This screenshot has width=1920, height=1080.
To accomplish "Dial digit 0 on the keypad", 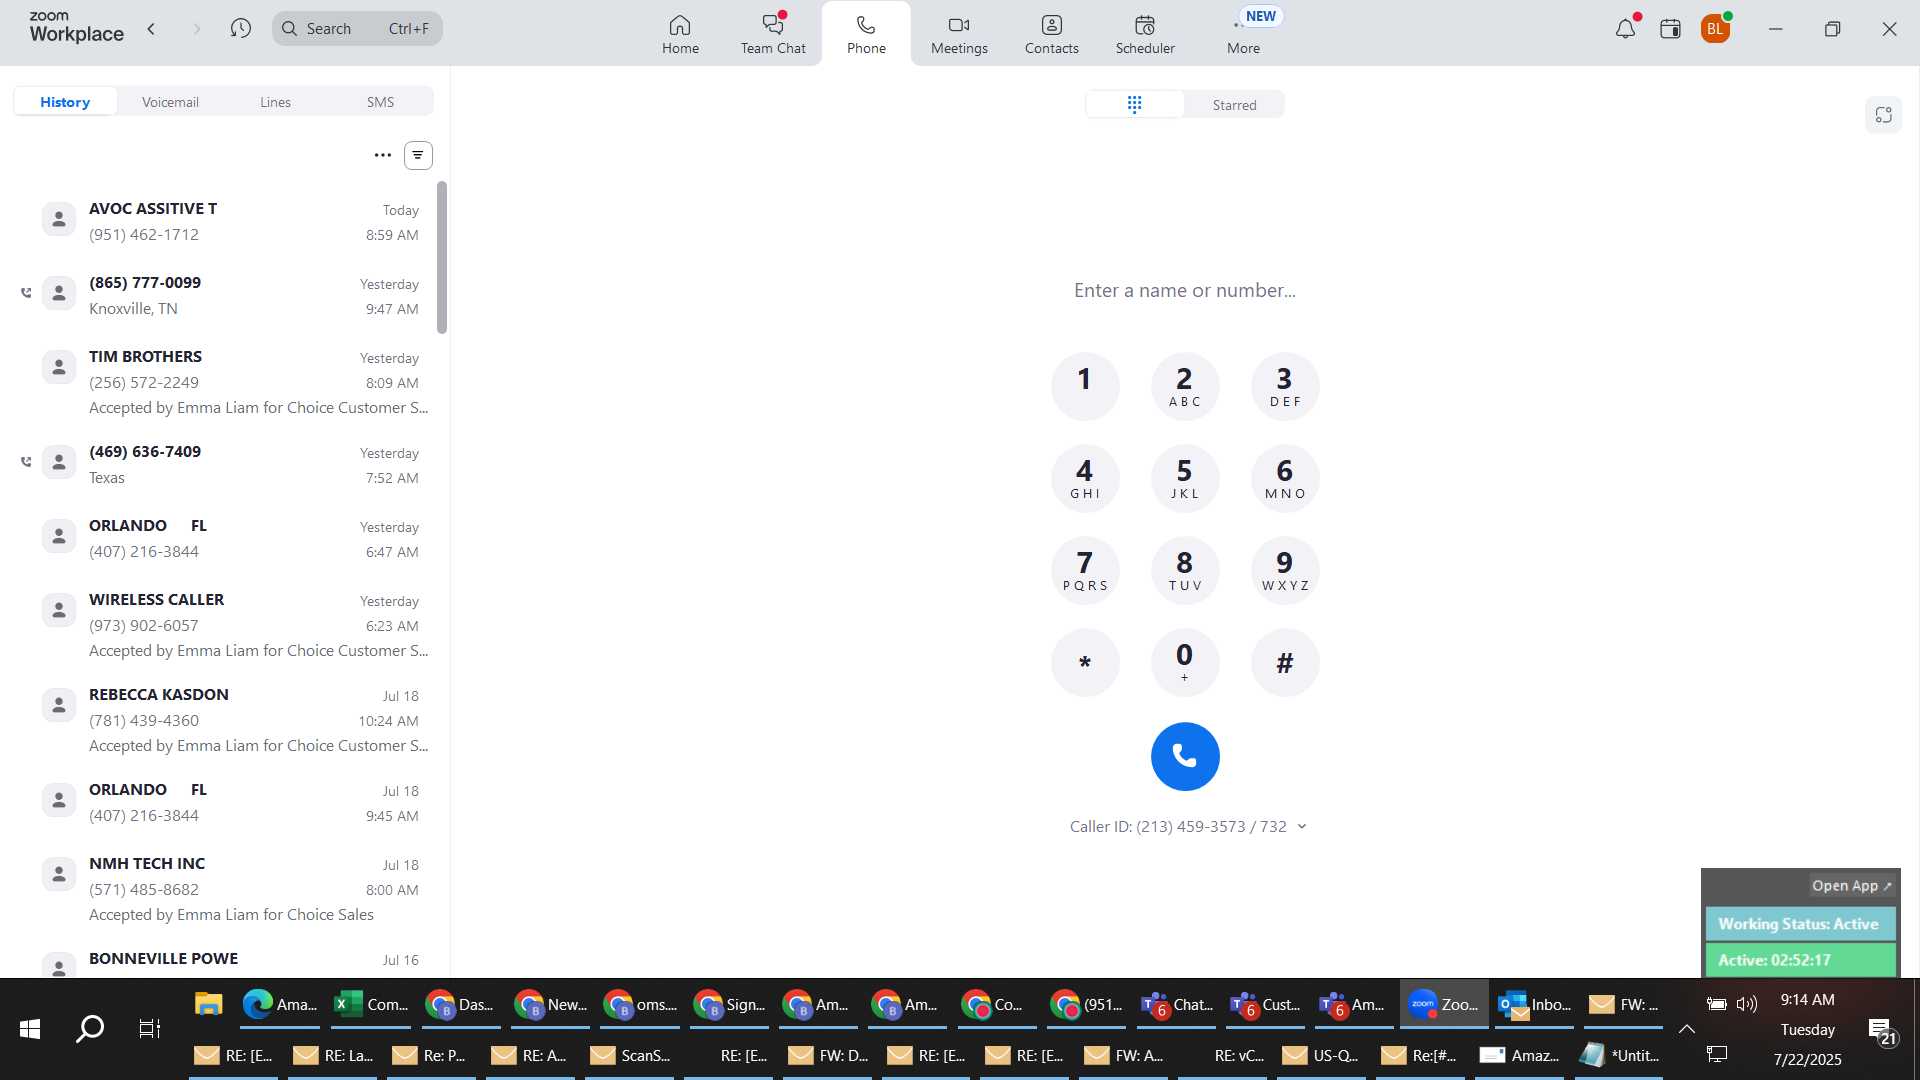I will [x=1185, y=662].
